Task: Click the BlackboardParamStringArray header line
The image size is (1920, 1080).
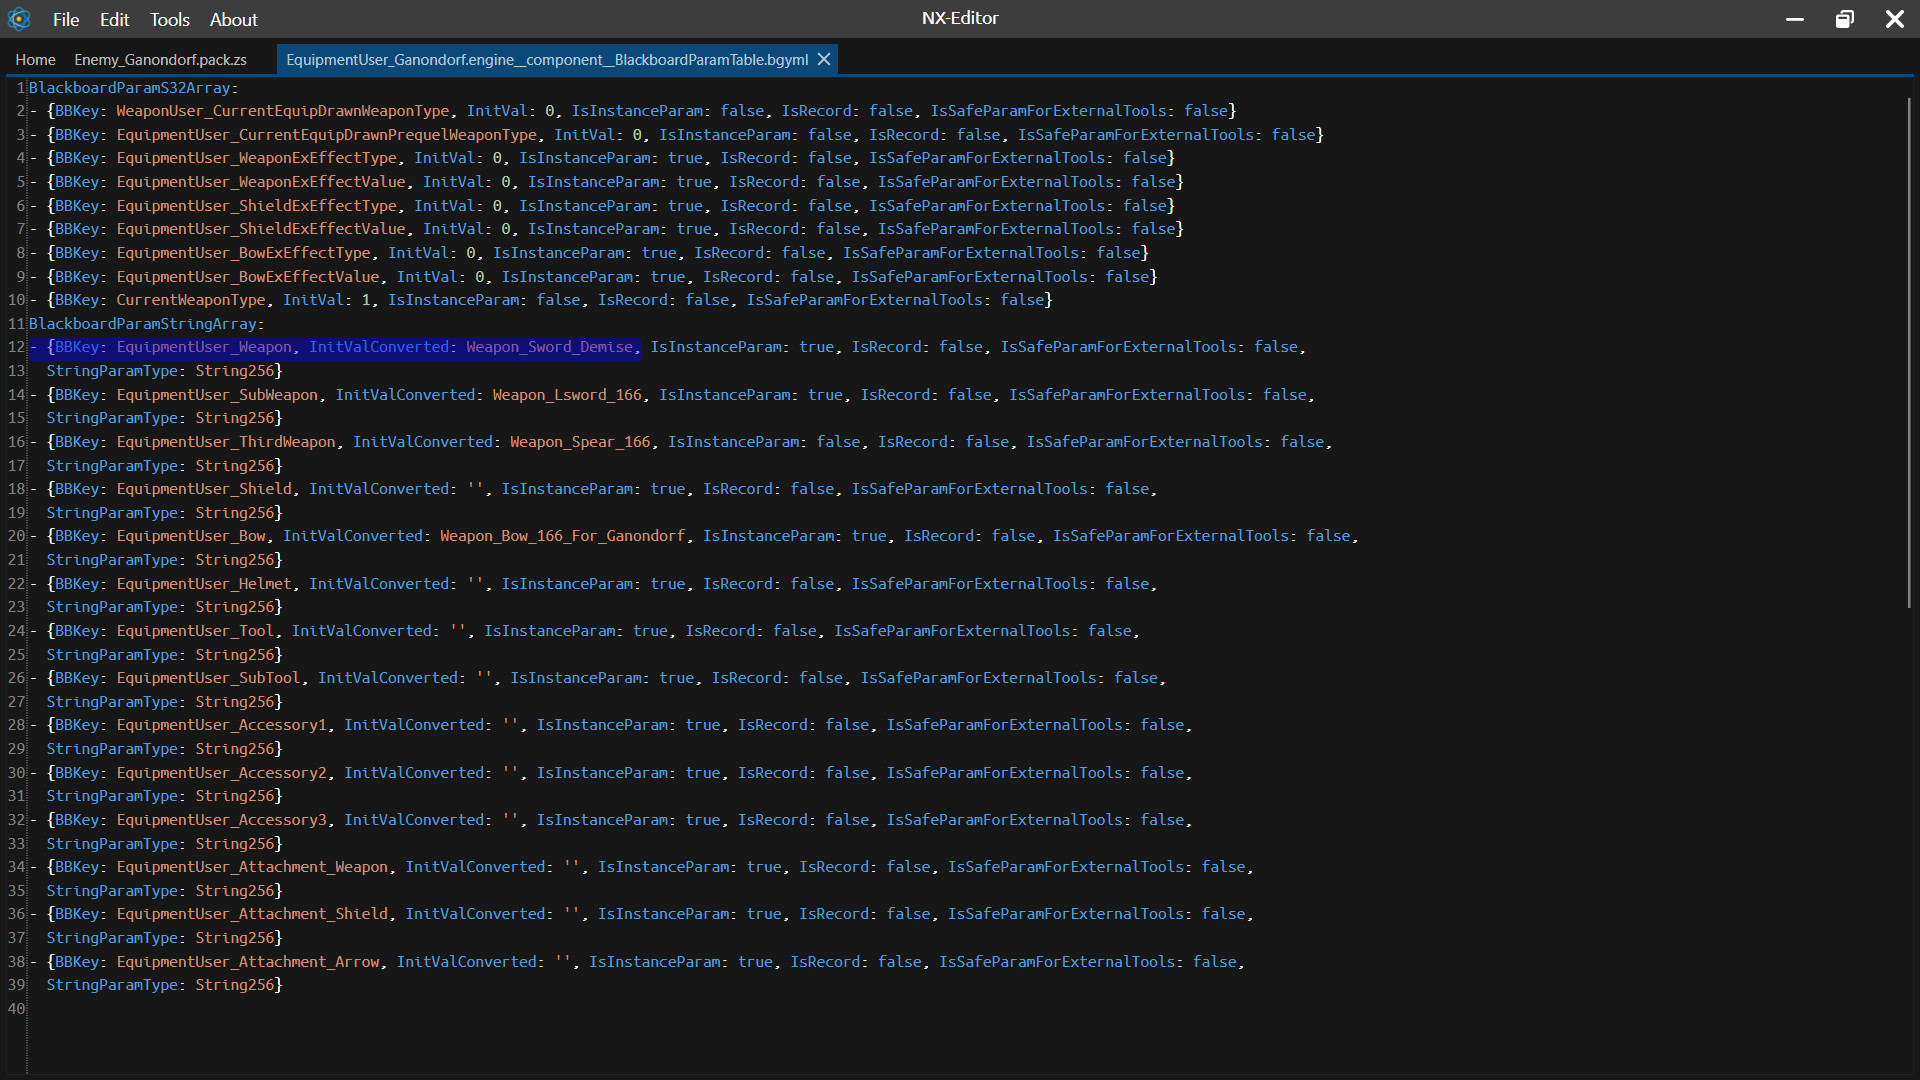Action: click(146, 324)
